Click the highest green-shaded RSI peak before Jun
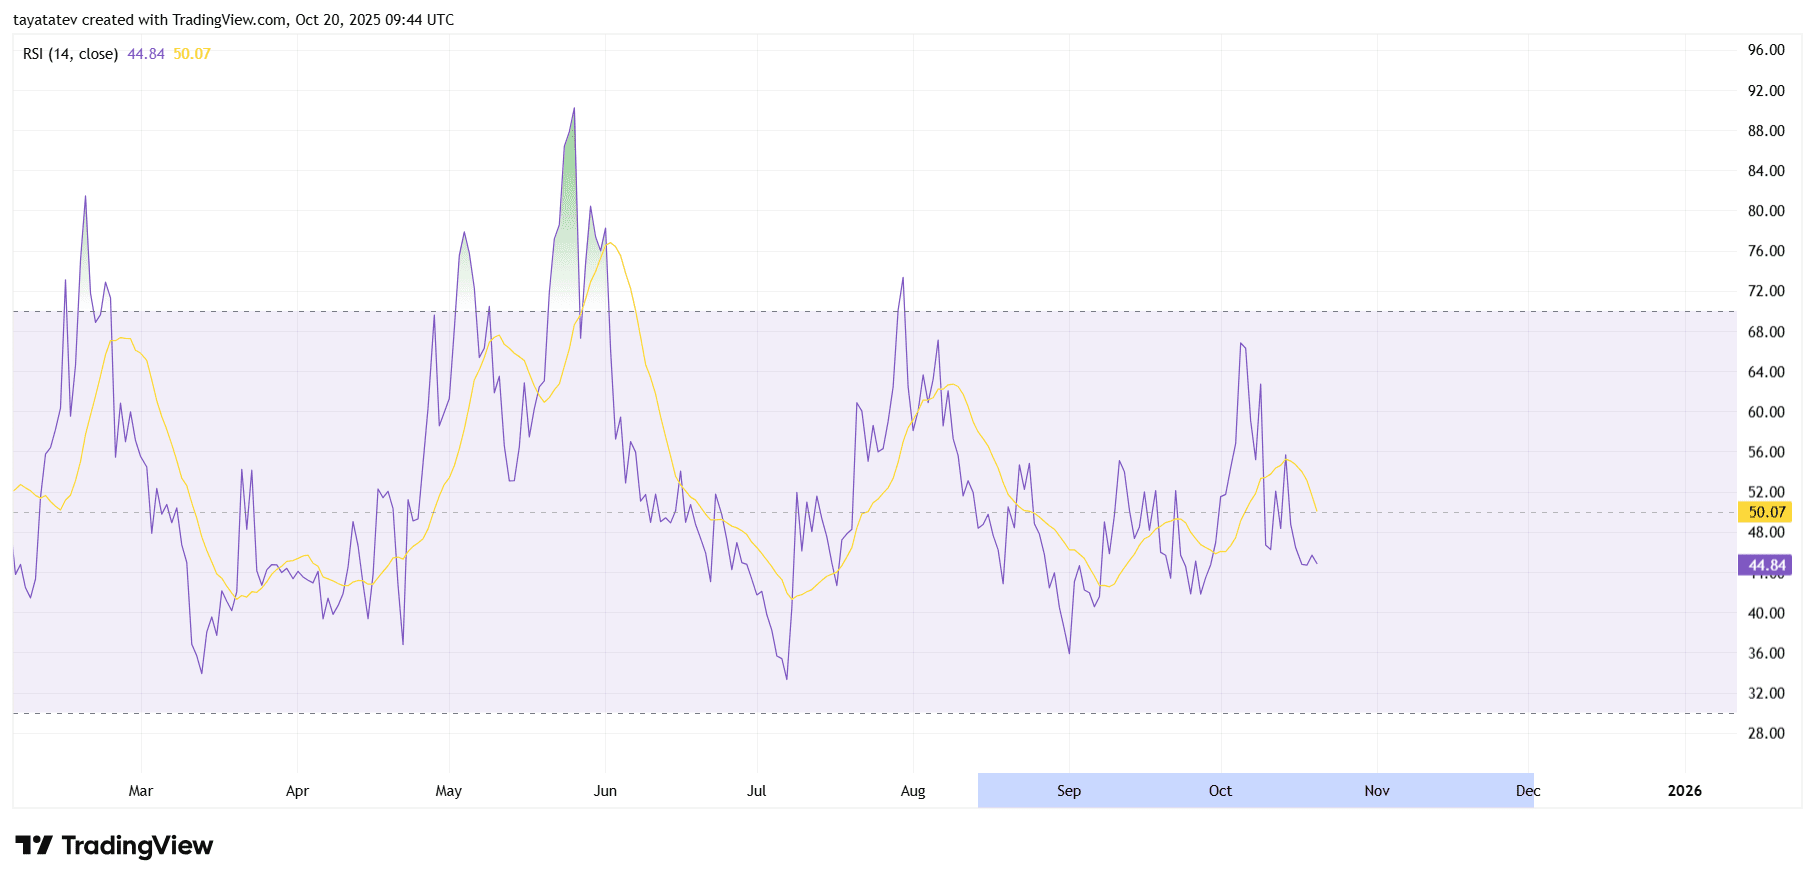Viewport: 1815px width, 883px height. pos(573,110)
